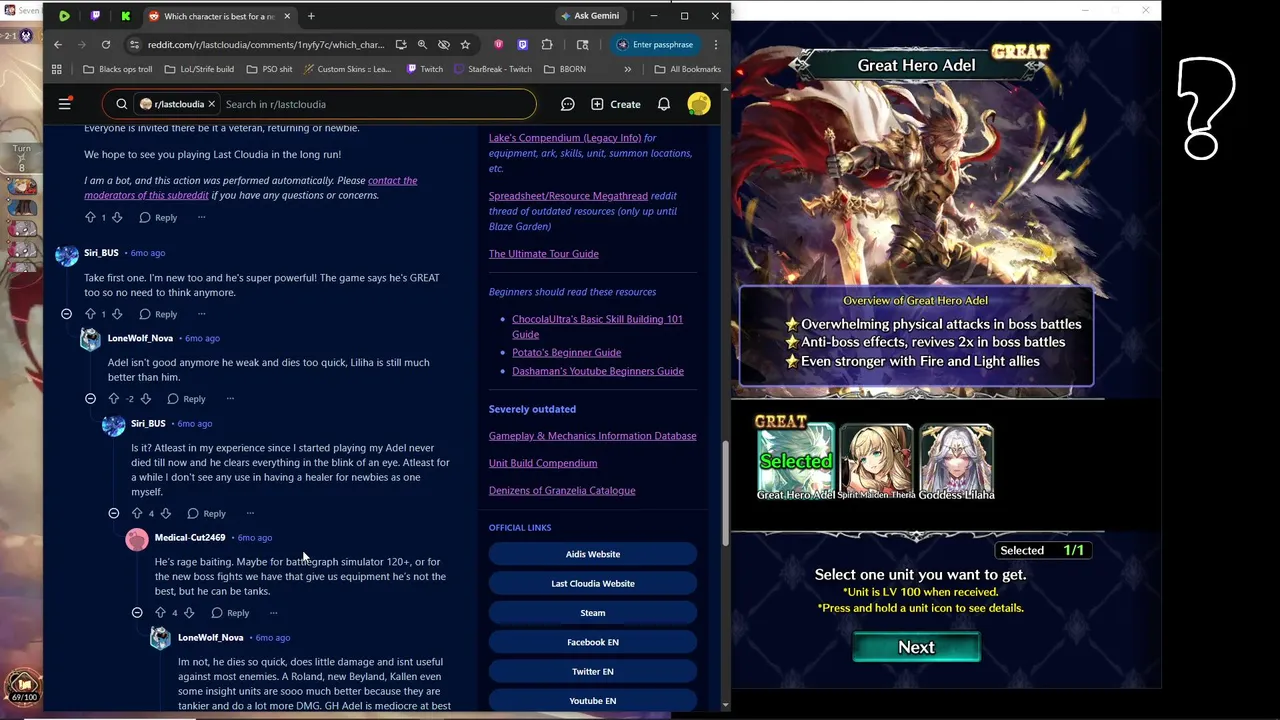Select Great Hero Adel unit icon in game
The image size is (1280, 720).
tap(796, 460)
